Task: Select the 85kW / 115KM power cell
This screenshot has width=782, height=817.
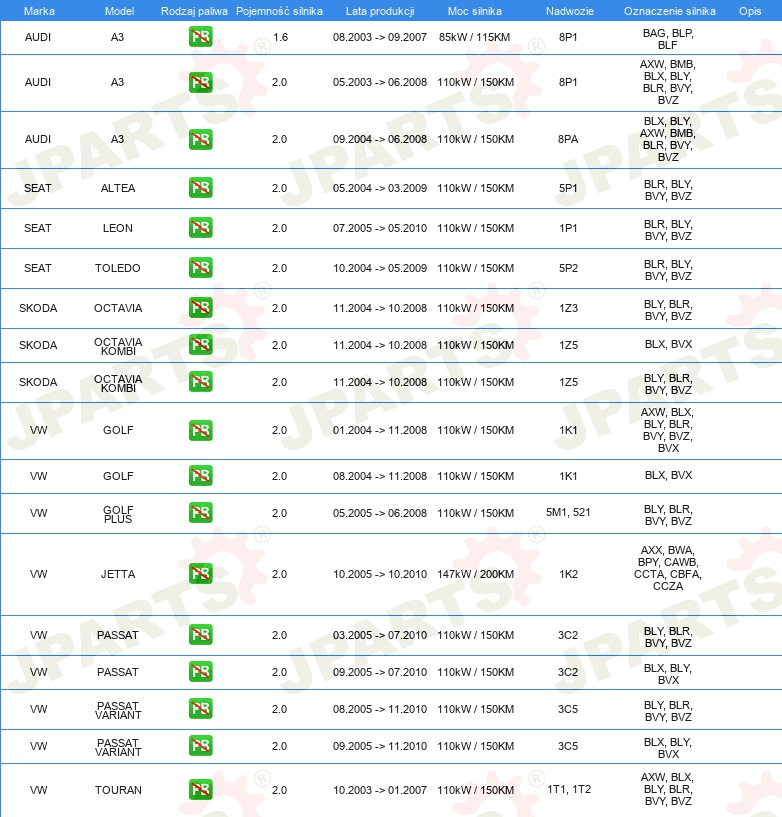Action: click(x=475, y=37)
